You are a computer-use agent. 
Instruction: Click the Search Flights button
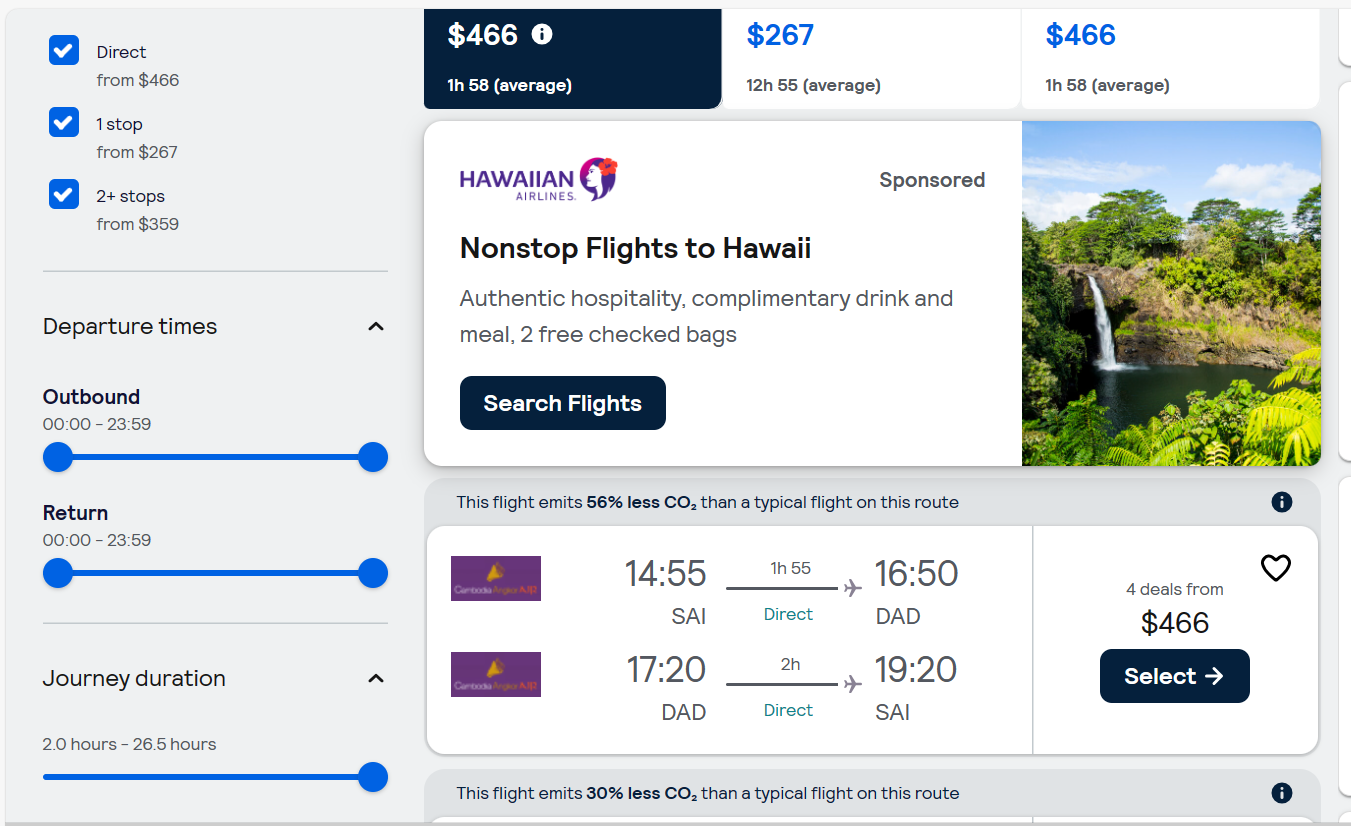[562, 403]
